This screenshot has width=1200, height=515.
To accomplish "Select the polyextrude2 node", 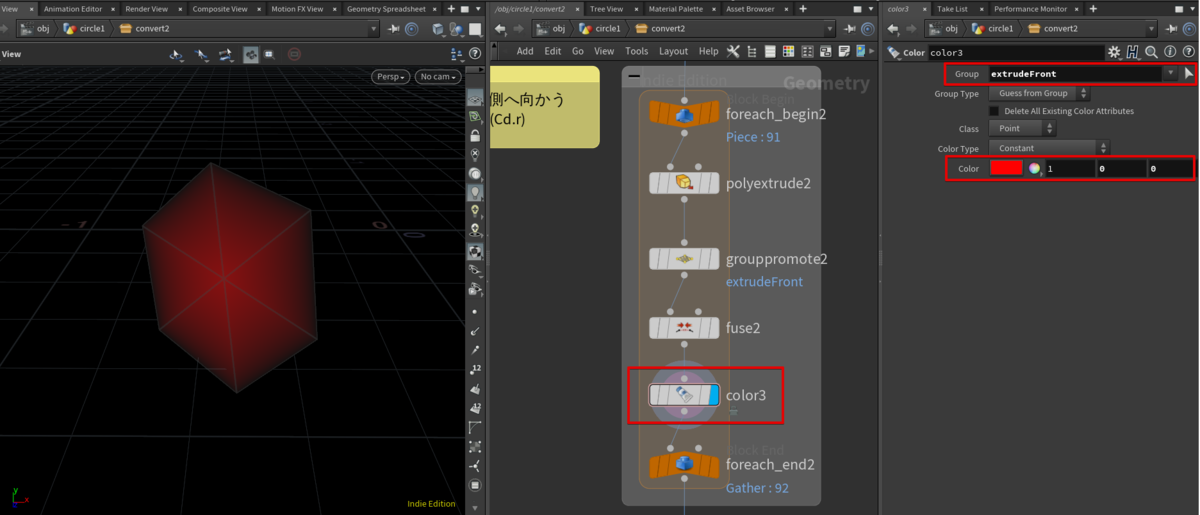I will tap(684, 183).
